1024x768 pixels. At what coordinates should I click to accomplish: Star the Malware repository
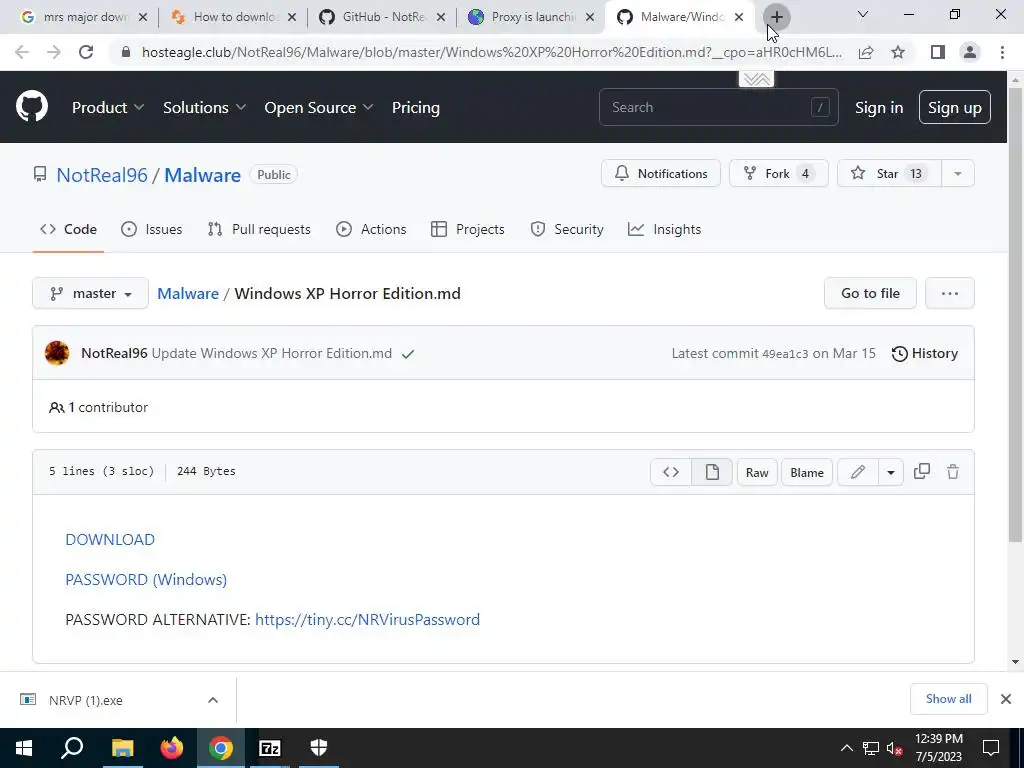tap(889, 174)
